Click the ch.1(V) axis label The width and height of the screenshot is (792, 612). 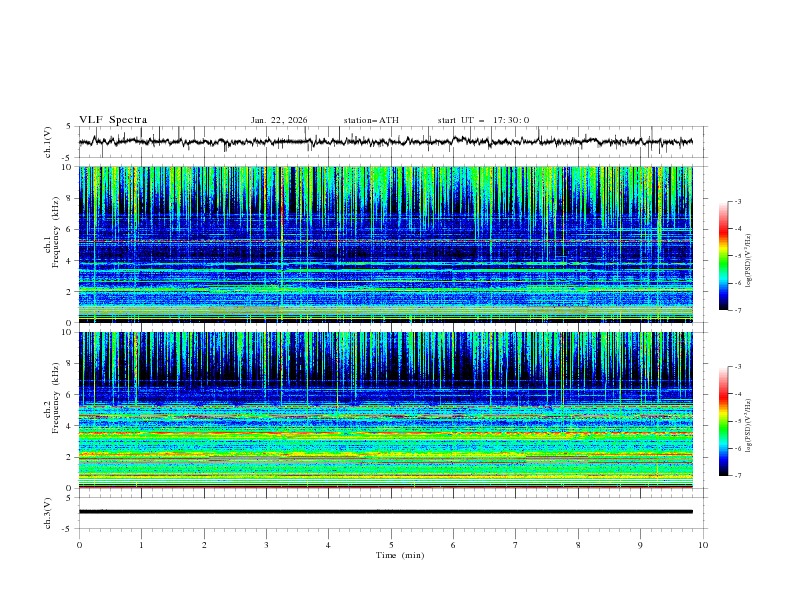(48, 142)
